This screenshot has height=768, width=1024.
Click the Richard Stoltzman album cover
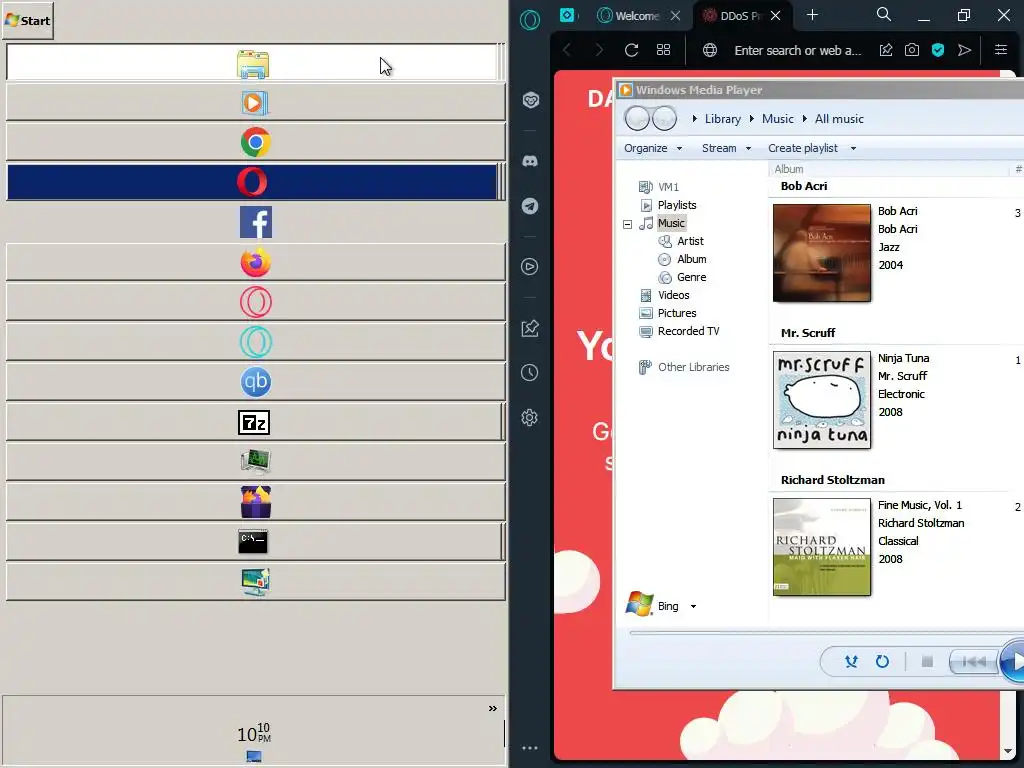click(822, 547)
